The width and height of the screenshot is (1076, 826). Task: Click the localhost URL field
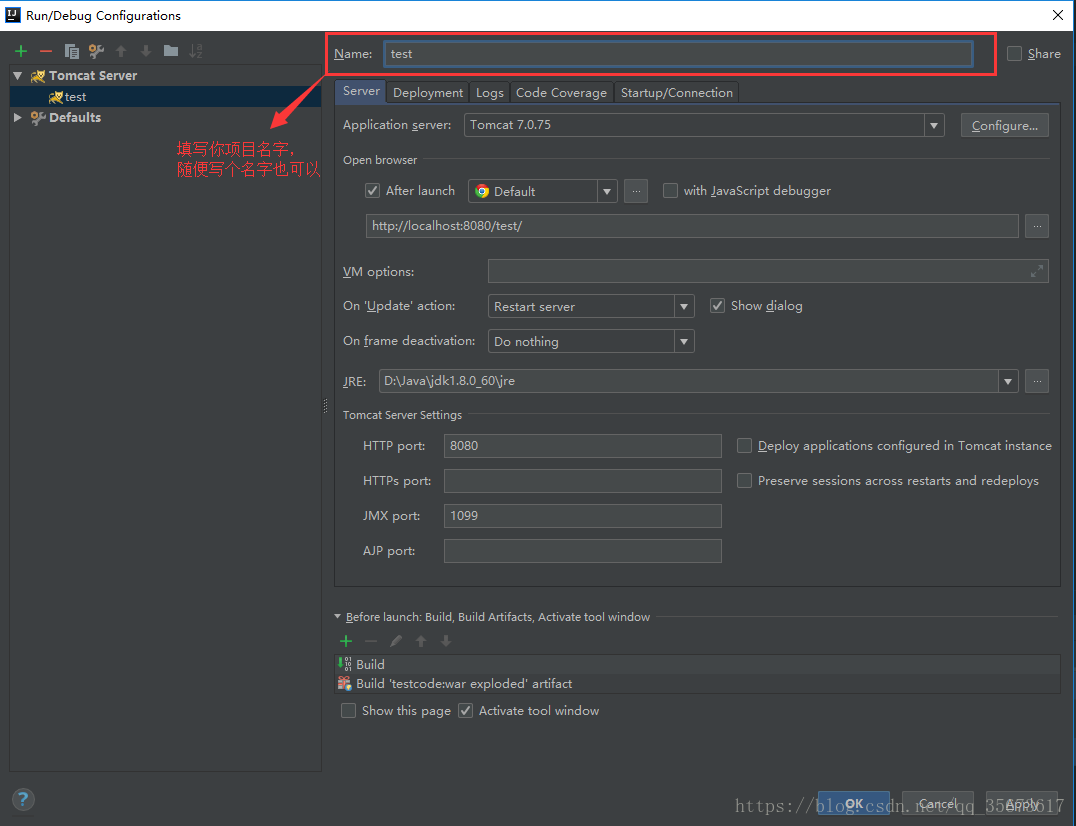[x=692, y=226]
